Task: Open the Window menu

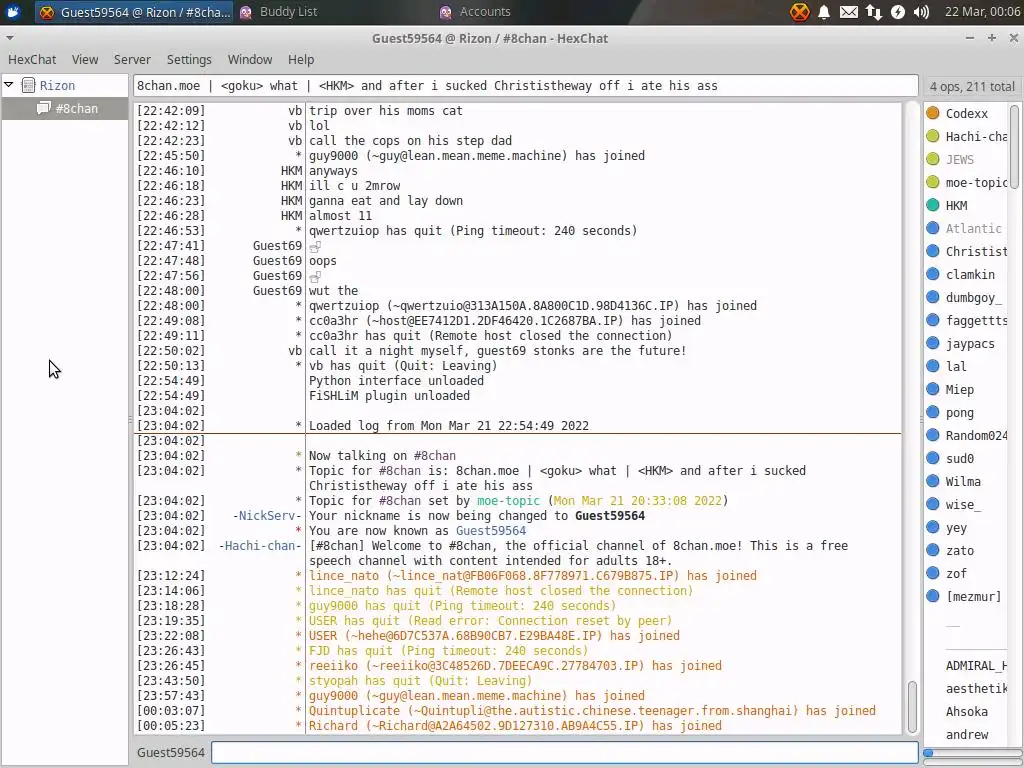Action: (249, 59)
